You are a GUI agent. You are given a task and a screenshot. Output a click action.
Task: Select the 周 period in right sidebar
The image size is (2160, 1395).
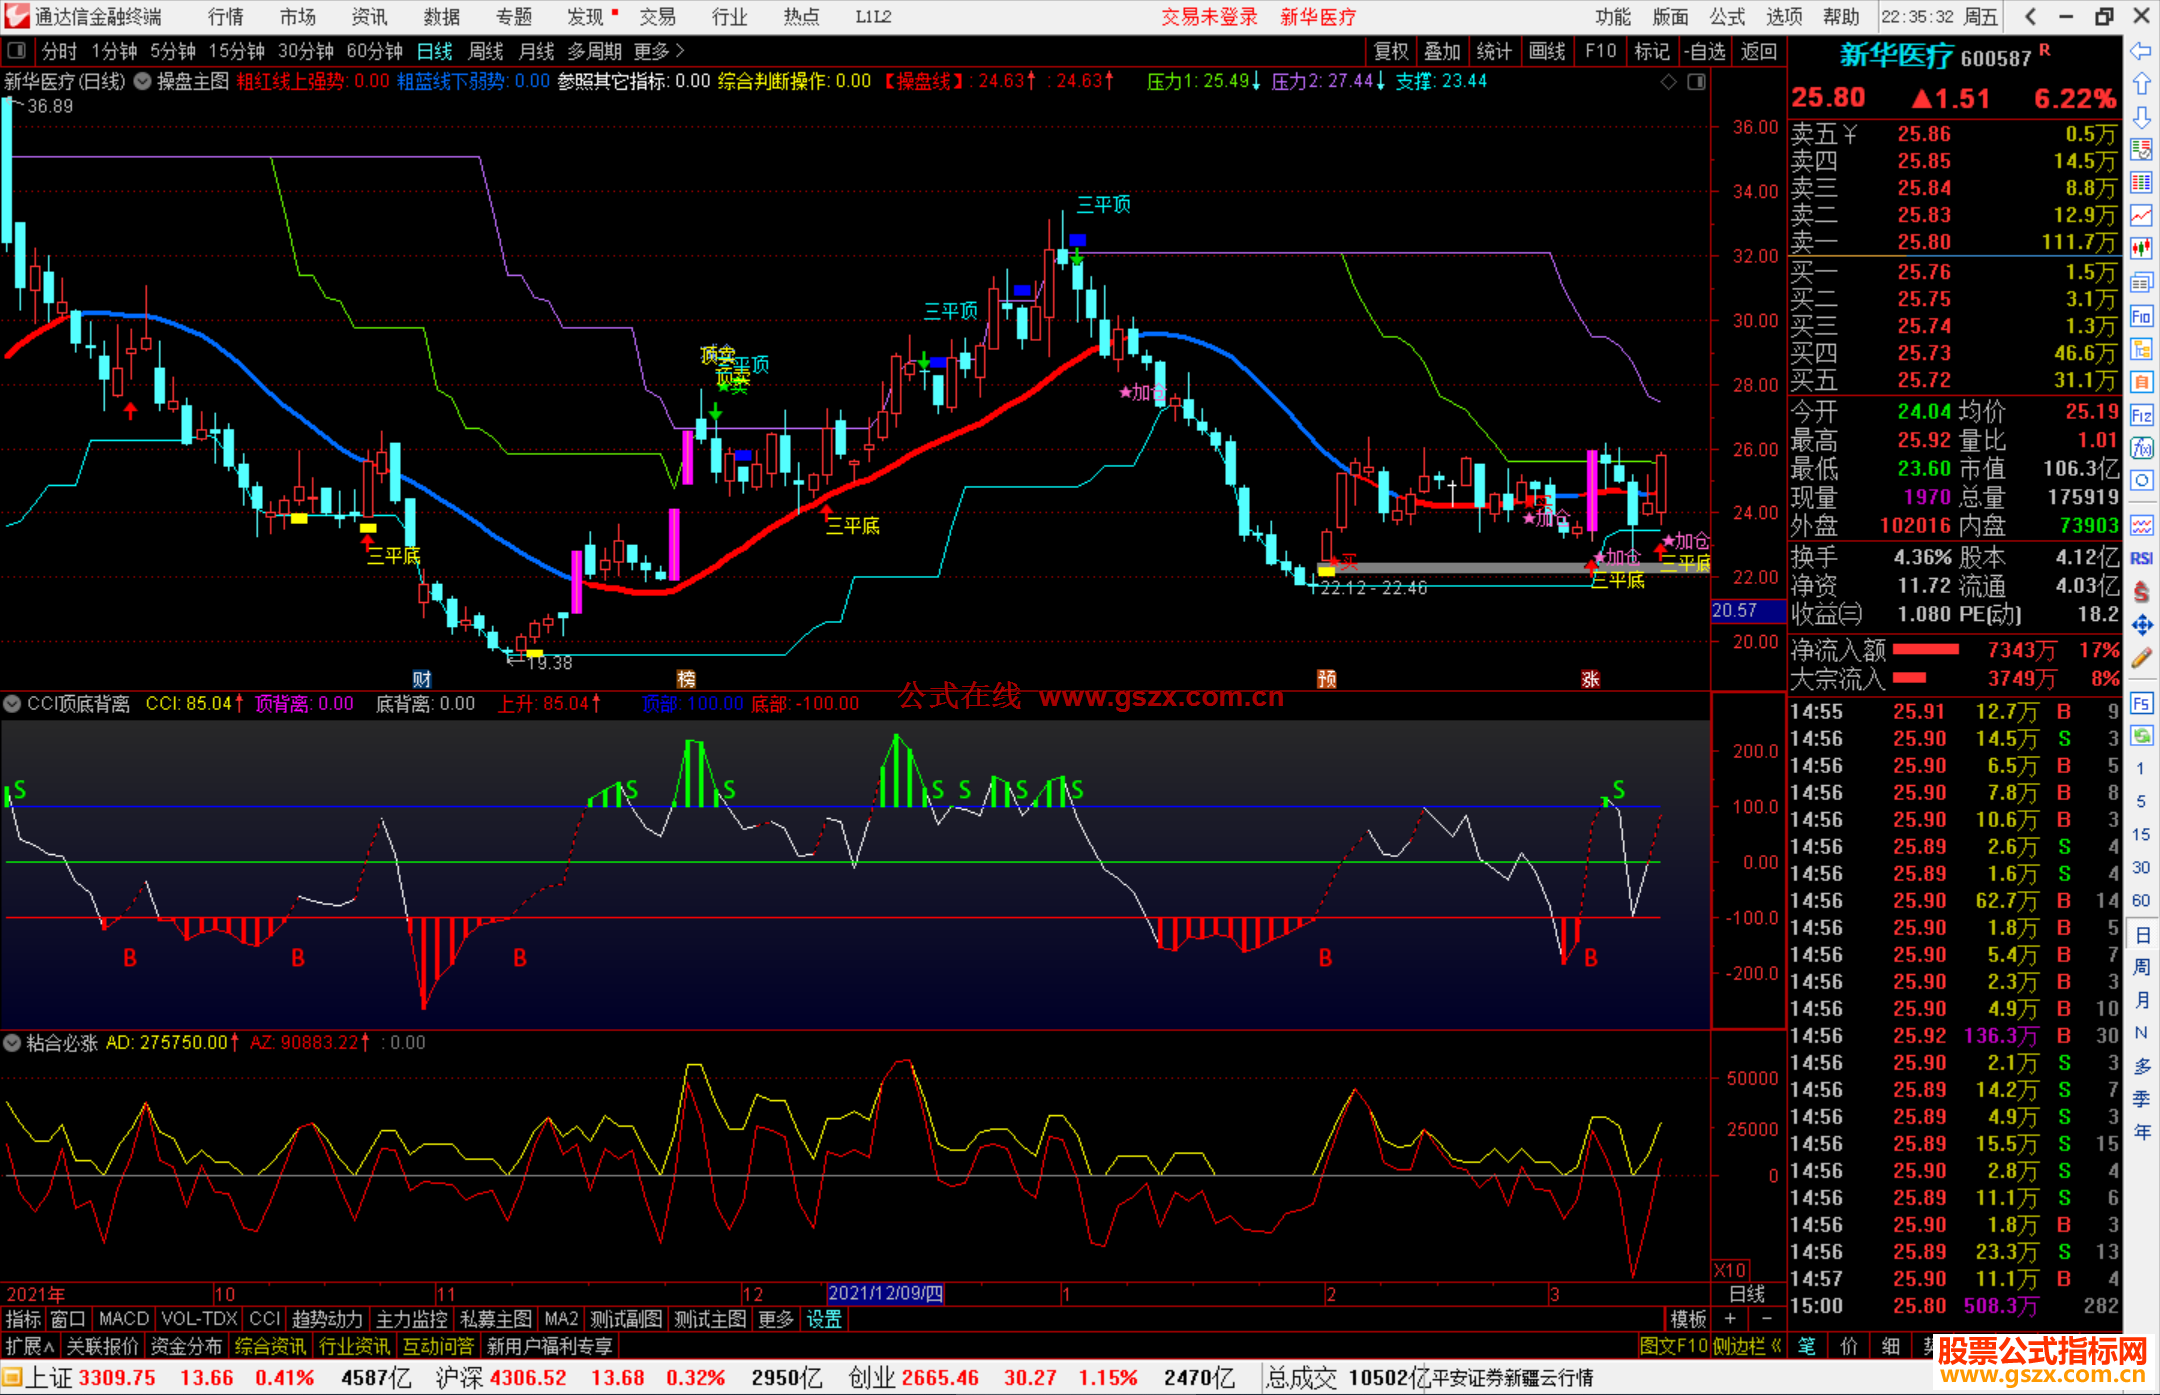(2141, 967)
